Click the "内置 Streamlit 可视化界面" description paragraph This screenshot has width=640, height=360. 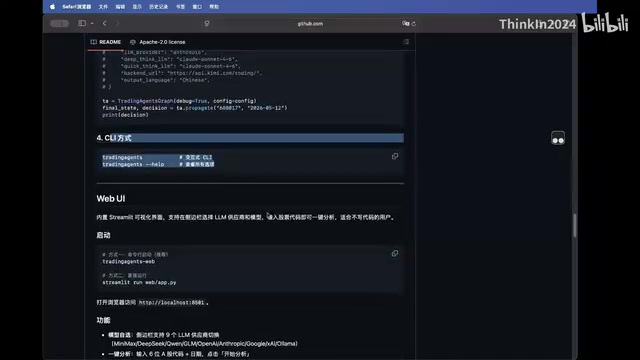coord(246,217)
